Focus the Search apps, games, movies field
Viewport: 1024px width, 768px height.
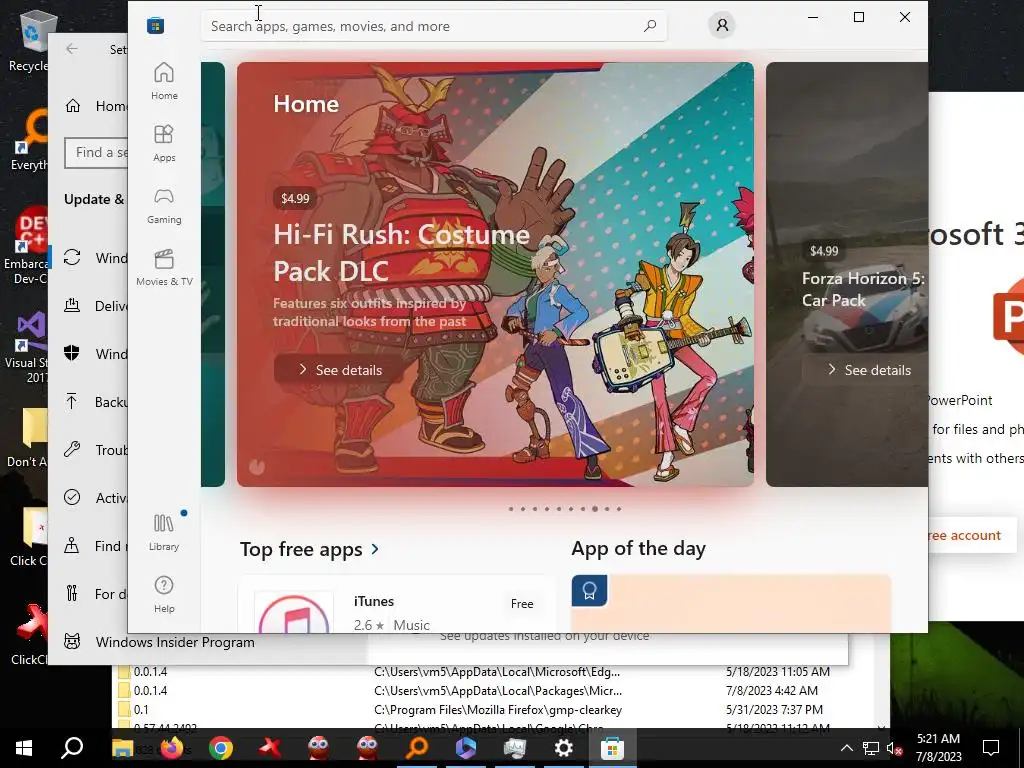click(x=434, y=26)
